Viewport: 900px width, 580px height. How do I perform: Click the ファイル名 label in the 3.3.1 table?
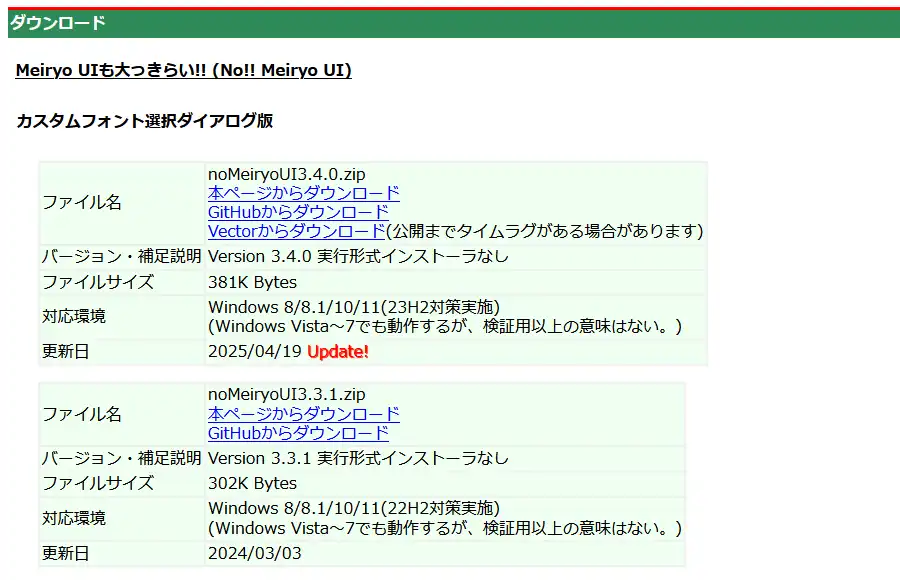pos(82,413)
